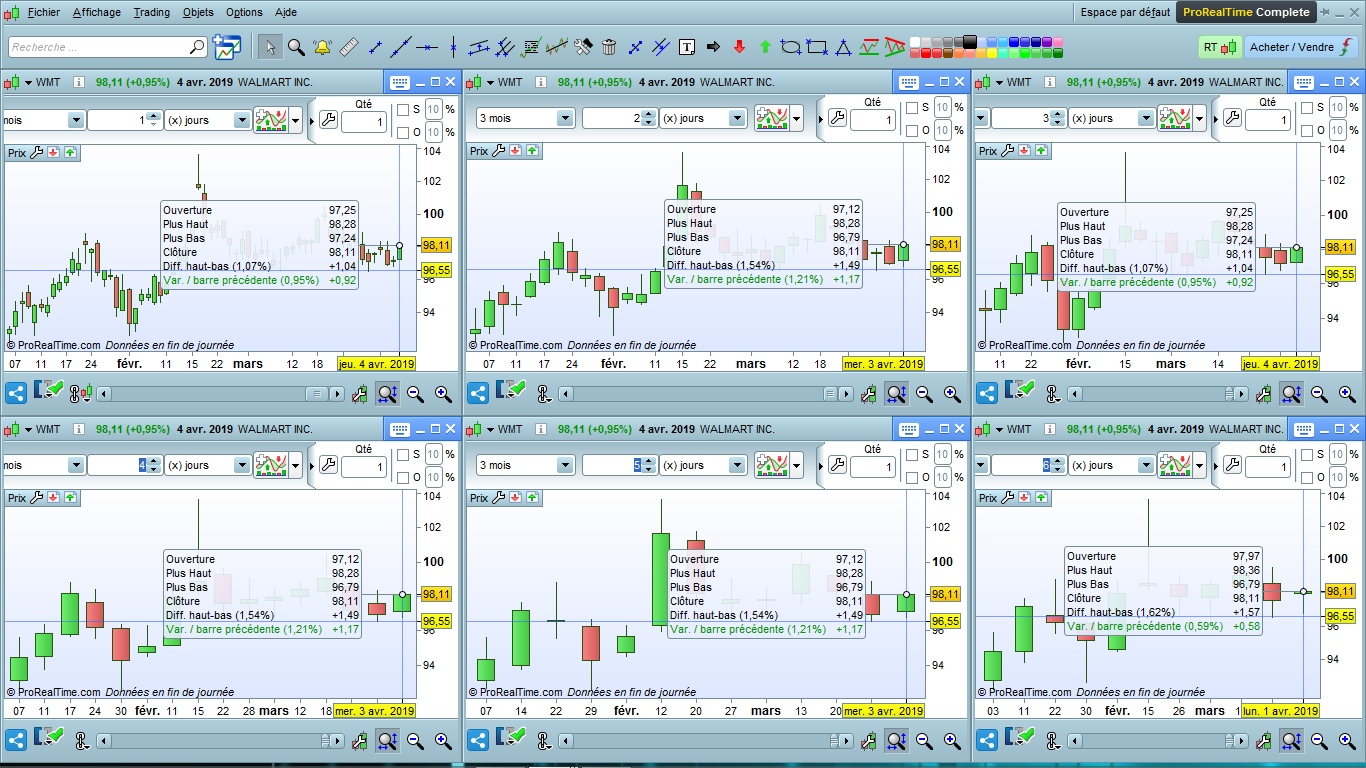Insert a black right arrow marker
The width and height of the screenshot is (1366, 768).
[x=713, y=47]
